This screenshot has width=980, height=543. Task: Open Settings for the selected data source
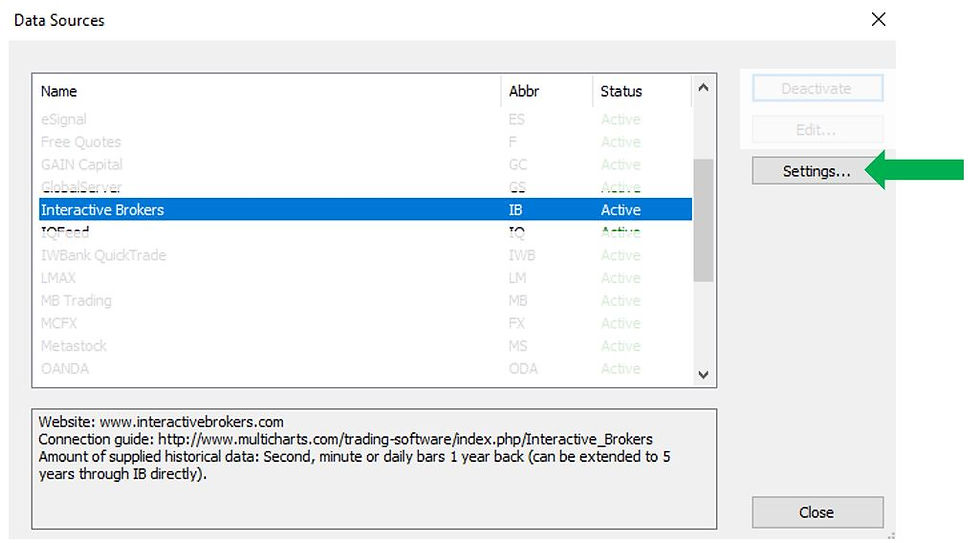click(x=816, y=171)
